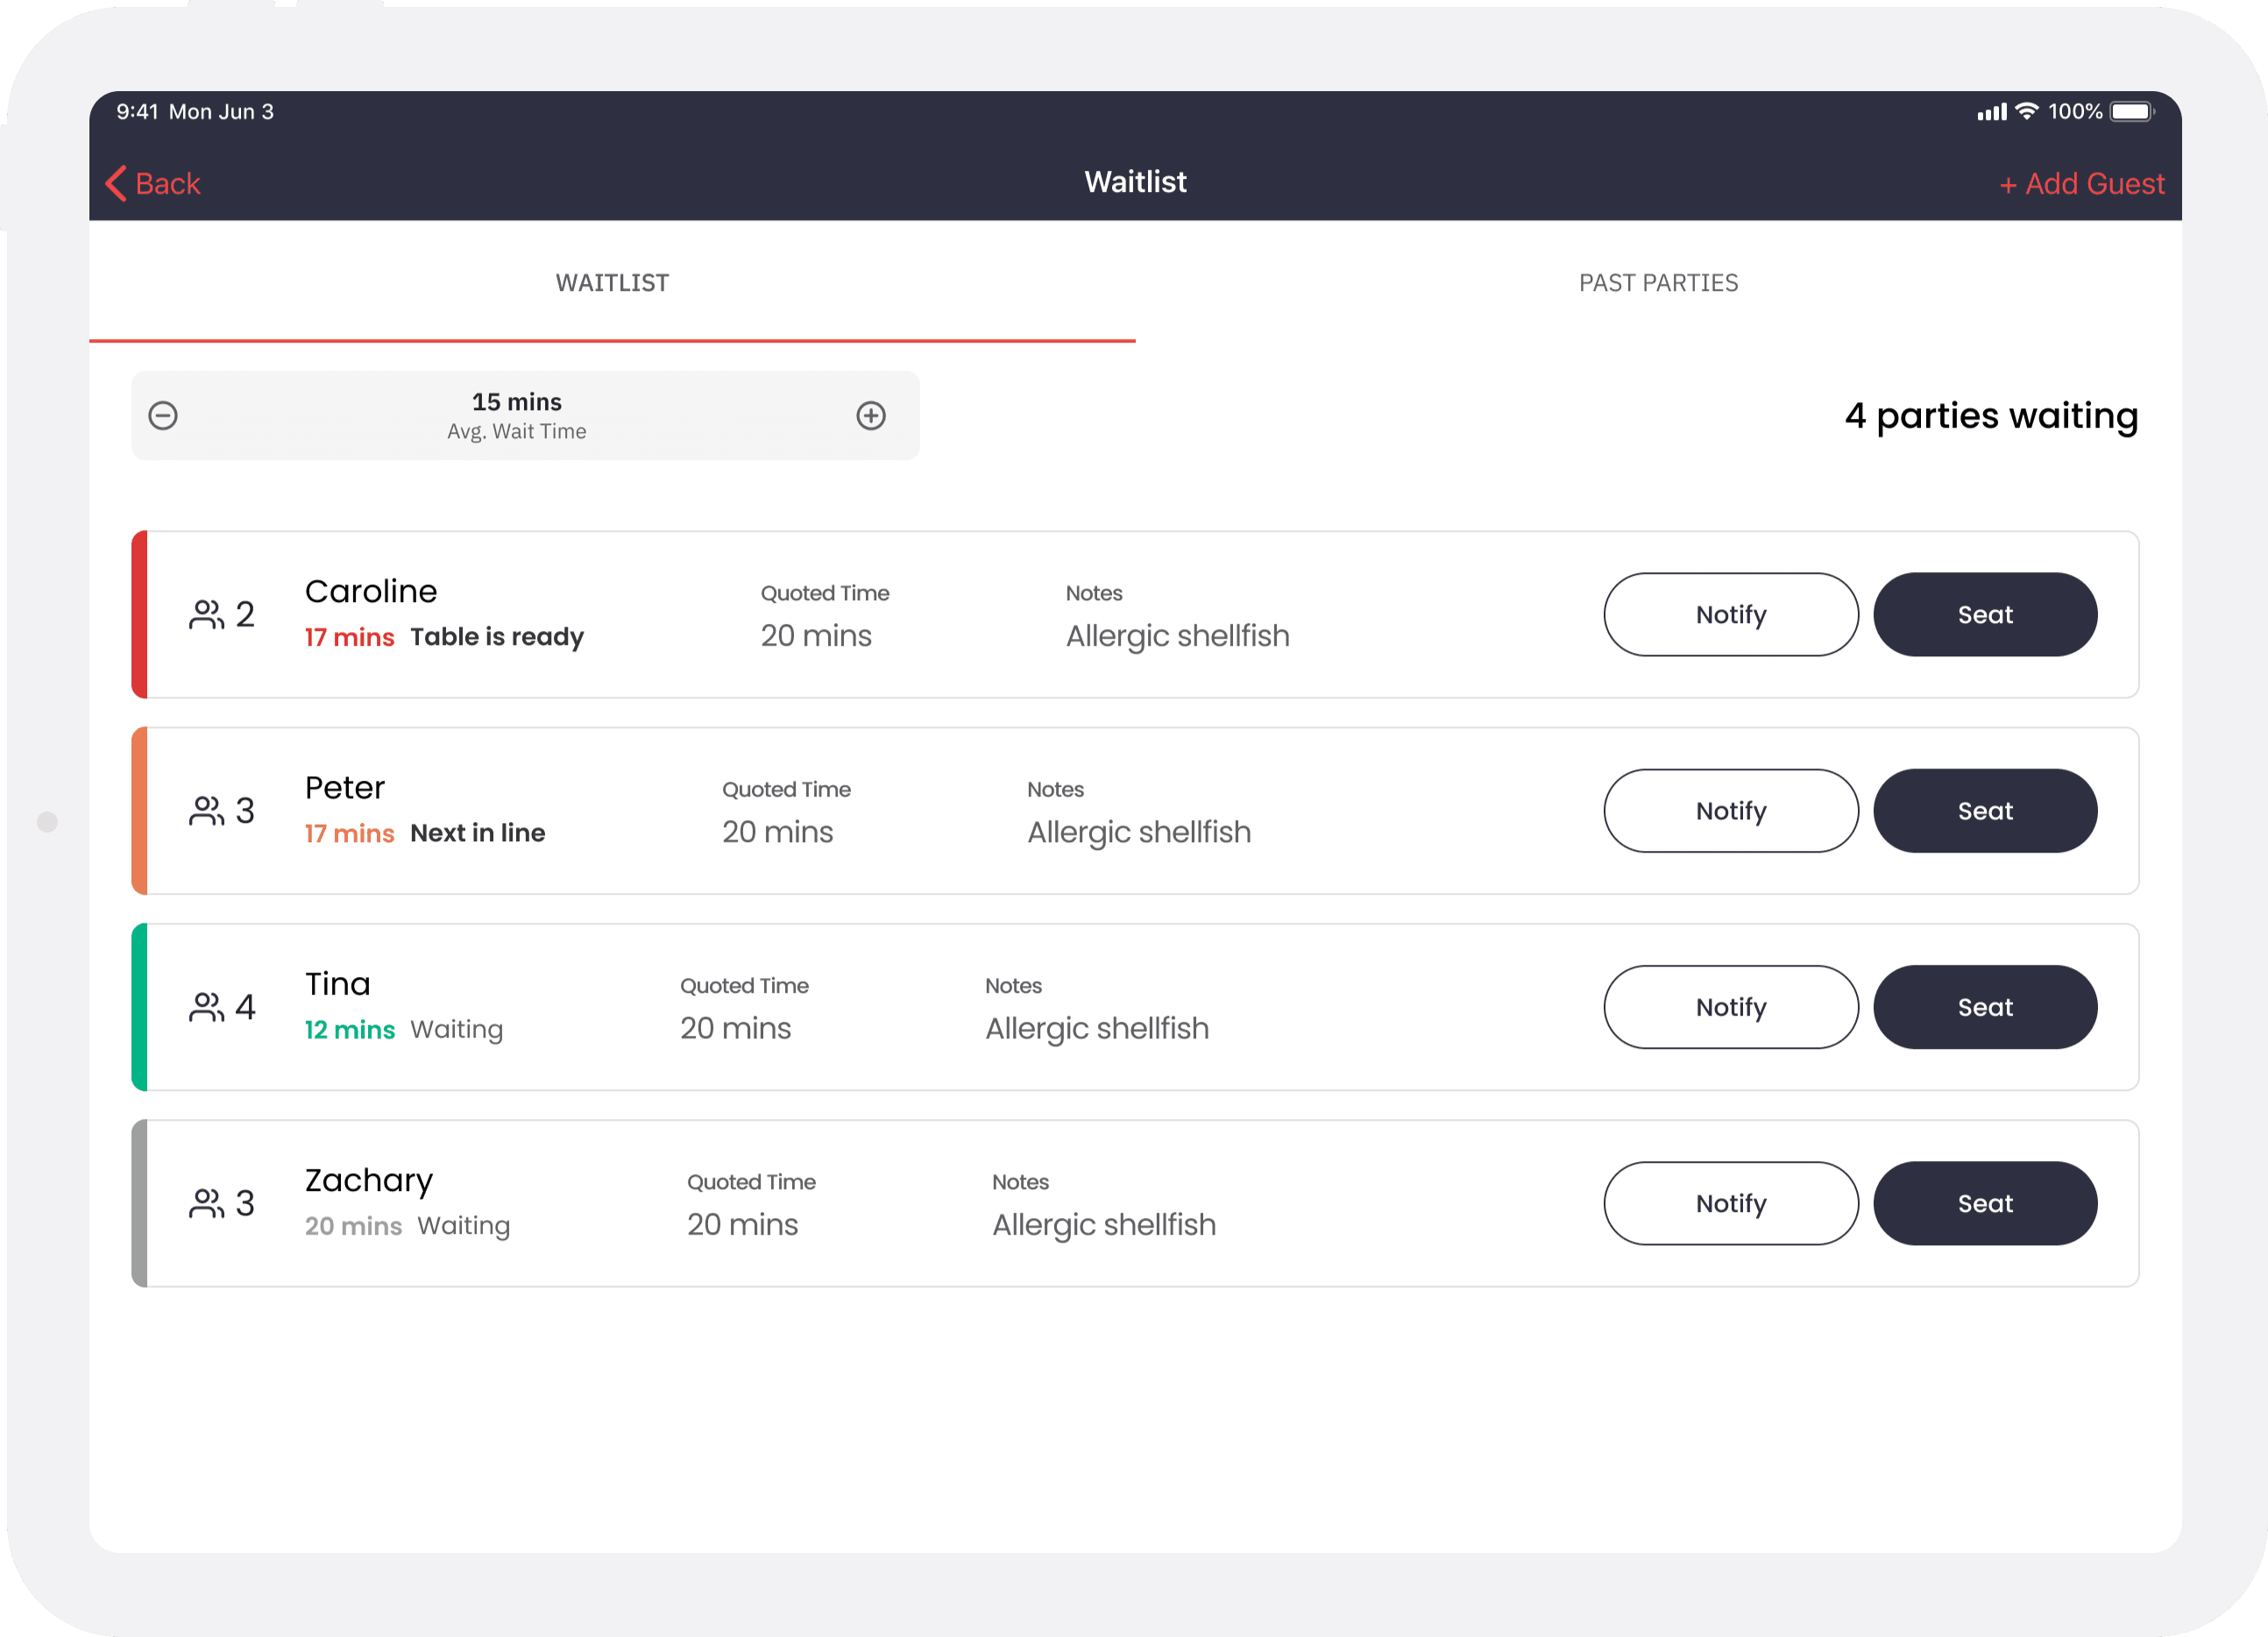Notify Peter's party
Viewport: 2268px width, 1637px height.
(x=1730, y=810)
